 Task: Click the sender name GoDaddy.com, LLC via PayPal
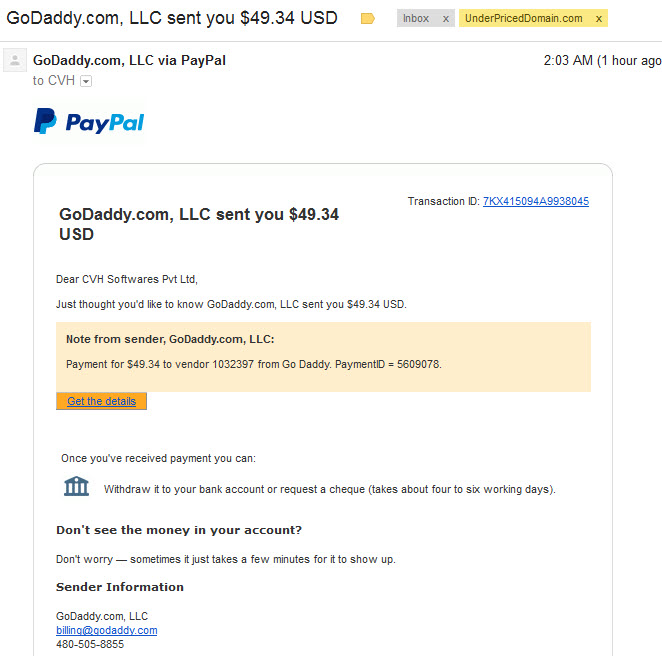pos(129,60)
